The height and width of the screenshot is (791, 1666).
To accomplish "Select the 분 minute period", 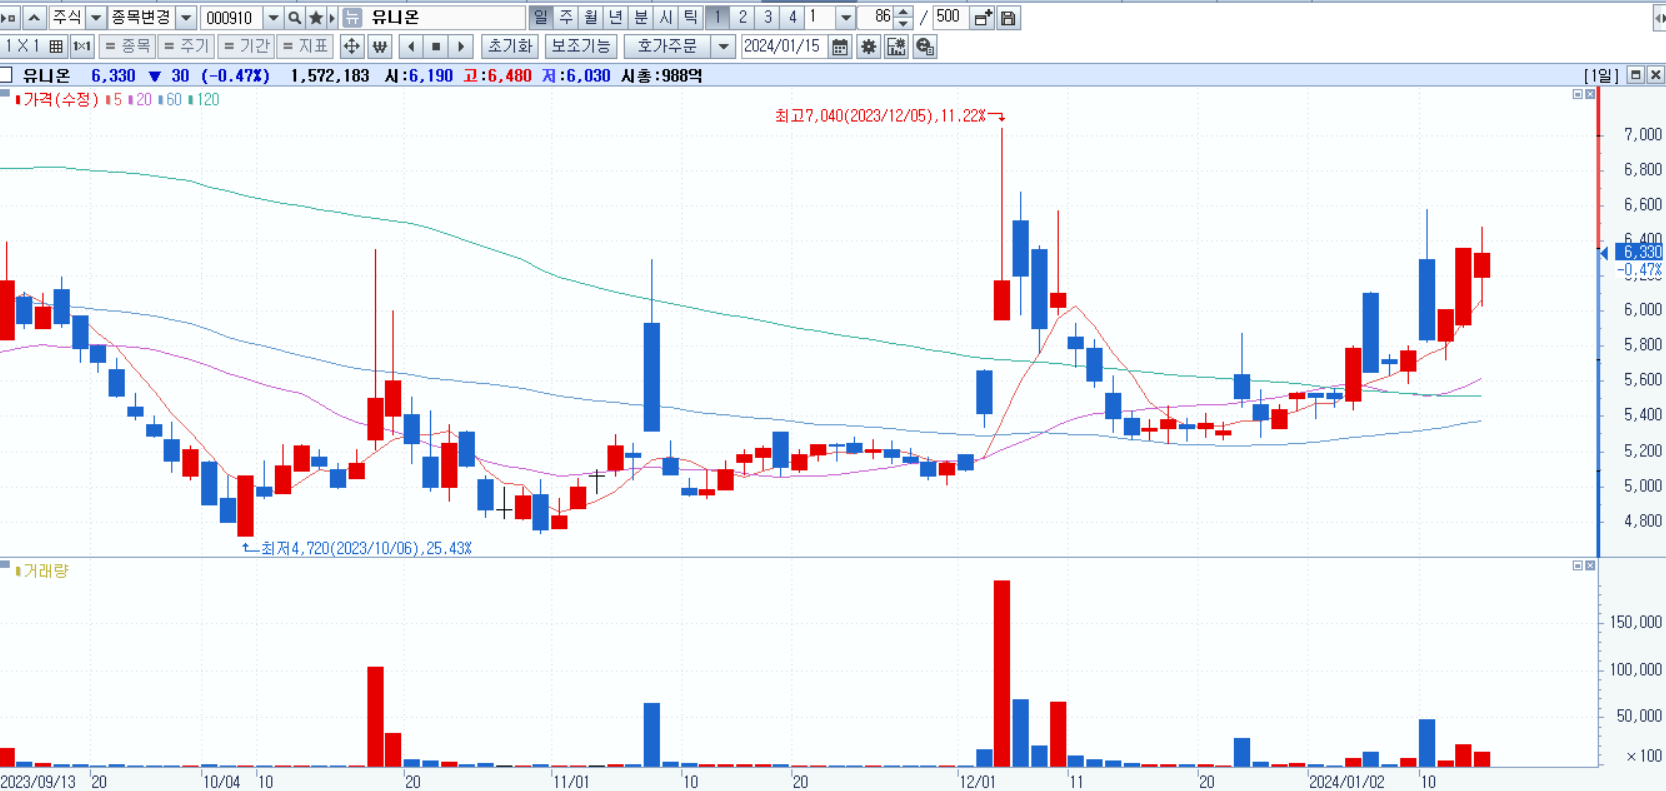I will (641, 18).
